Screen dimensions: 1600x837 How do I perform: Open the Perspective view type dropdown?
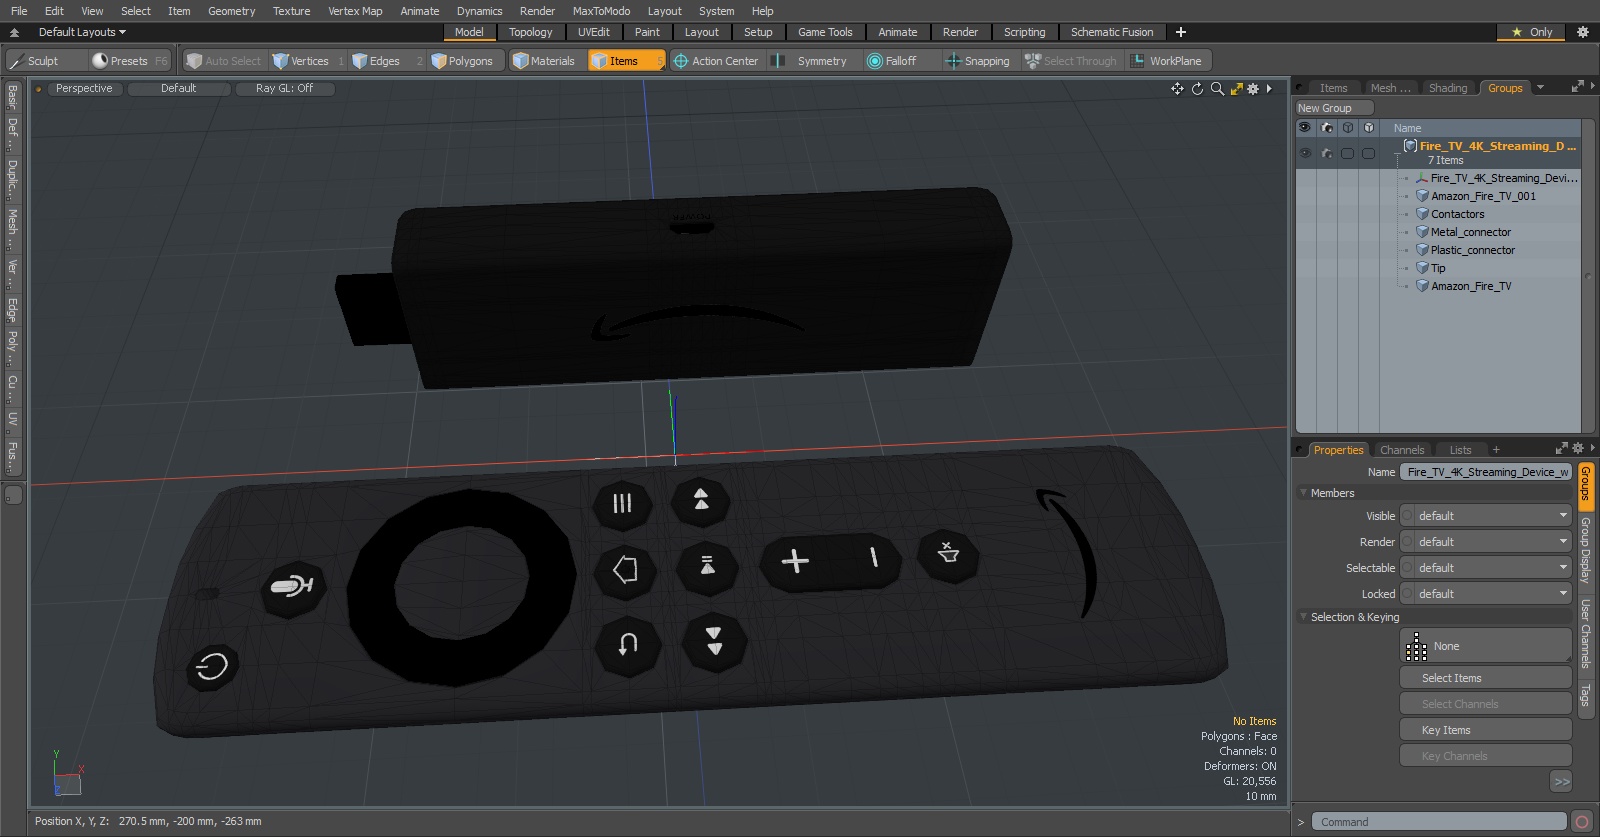click(x=84, y=88)
